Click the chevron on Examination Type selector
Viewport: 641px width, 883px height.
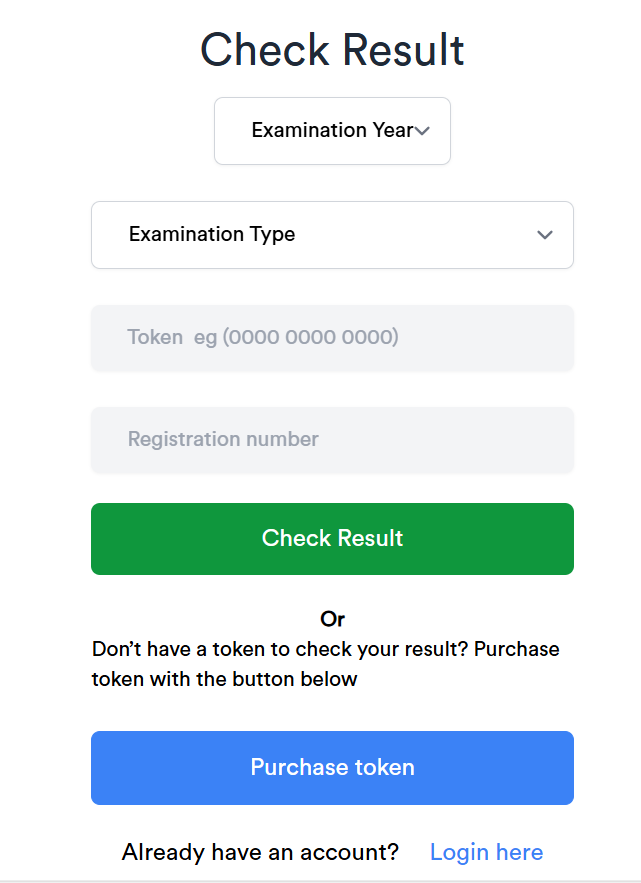(x=545, y=235)
